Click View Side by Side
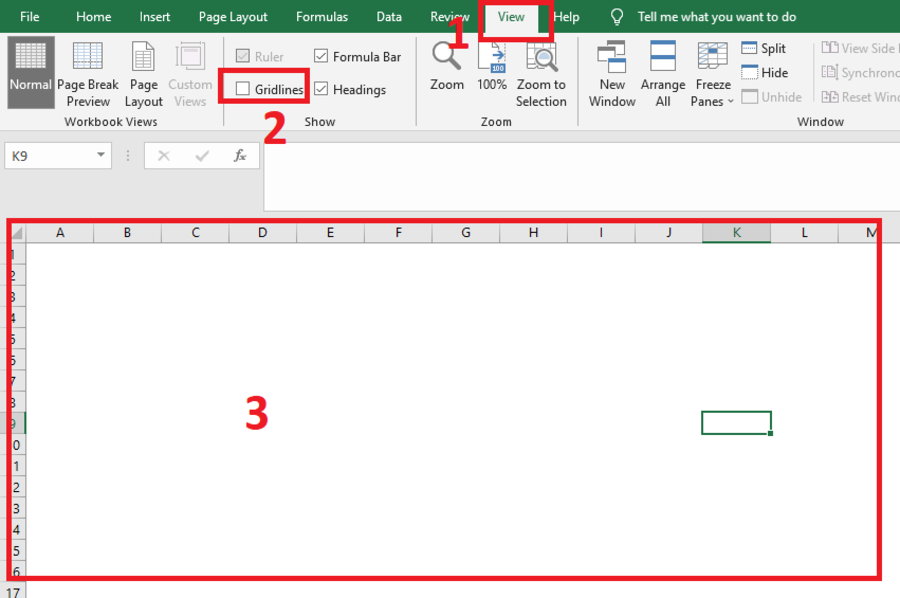The image size is (900, 598). pos(860,48)
